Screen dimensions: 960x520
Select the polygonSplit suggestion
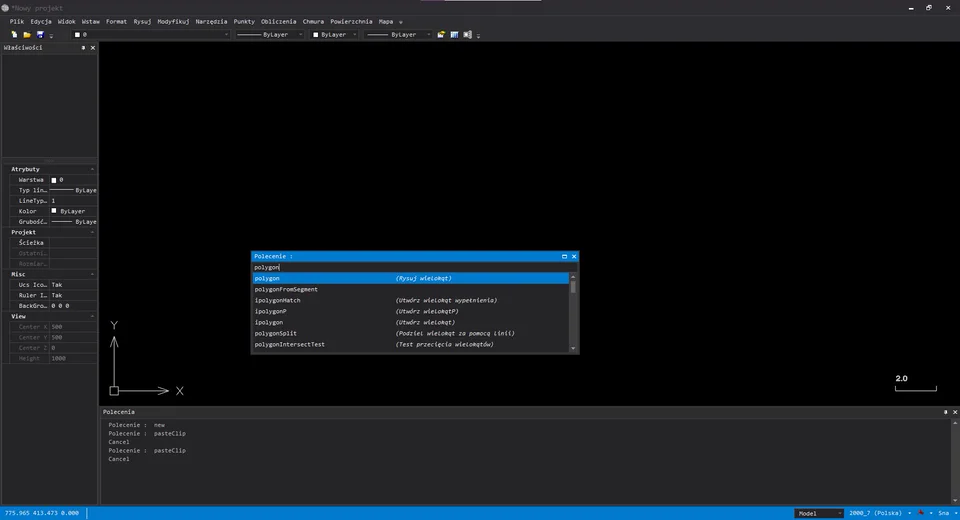(x=410, y=334)
